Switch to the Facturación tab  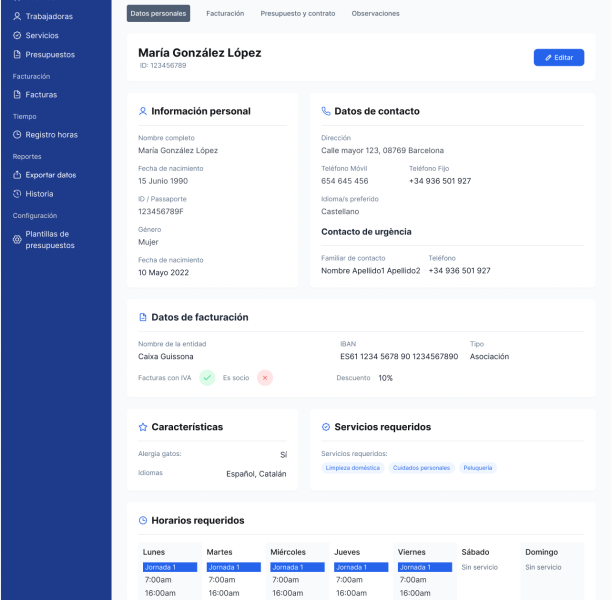[225, 14]
